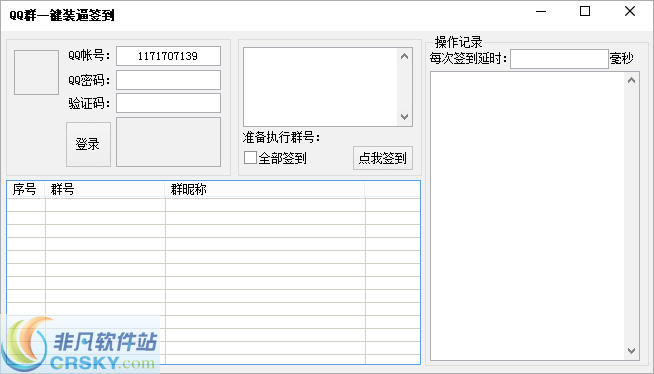
Task: Click the down arrow of the 操作记录 log scrollbar
Action: click(631, 351)
